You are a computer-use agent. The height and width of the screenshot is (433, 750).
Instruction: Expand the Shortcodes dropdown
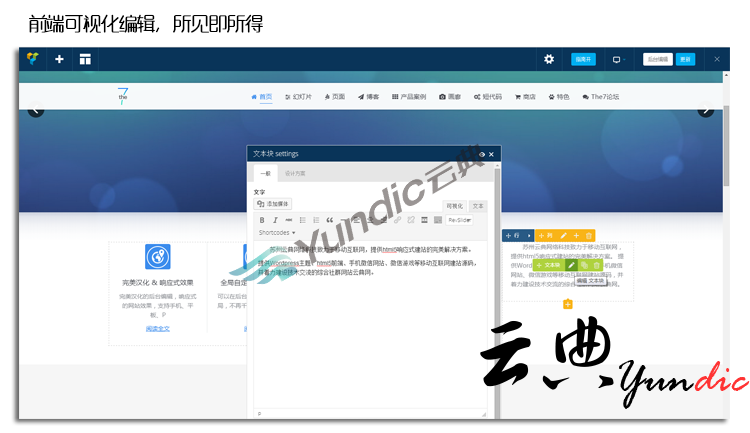277,233
